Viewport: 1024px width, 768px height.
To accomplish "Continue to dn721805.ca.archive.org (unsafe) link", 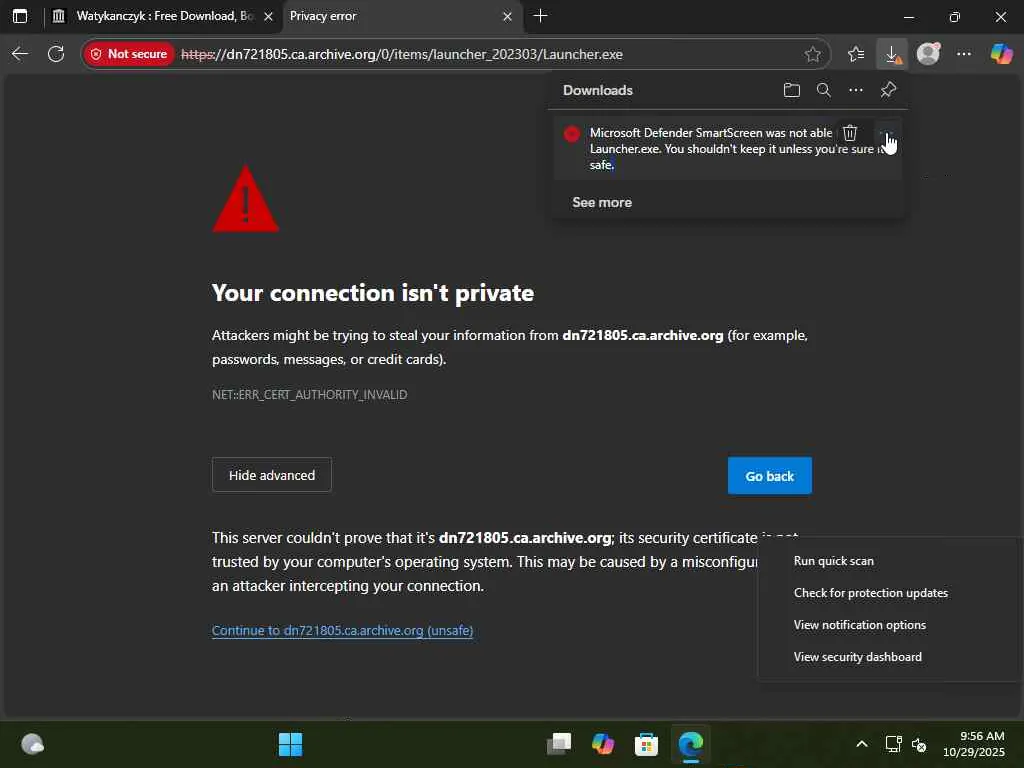I will coord(343,630).
